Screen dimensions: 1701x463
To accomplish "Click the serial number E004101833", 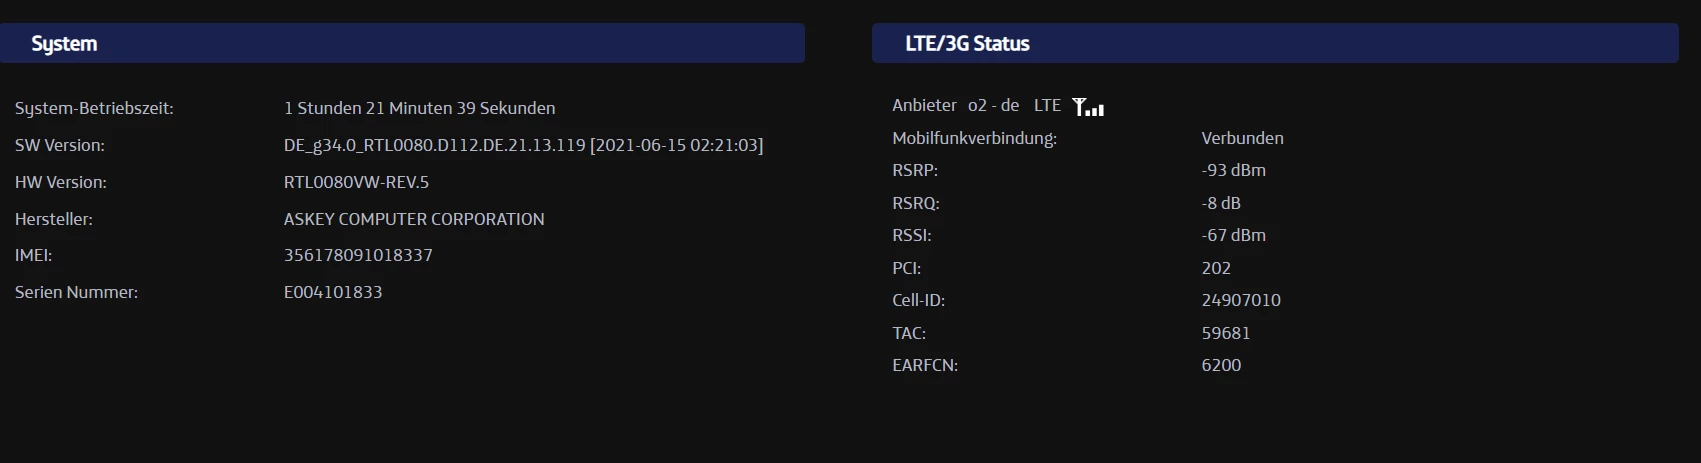I will (333, 292).
